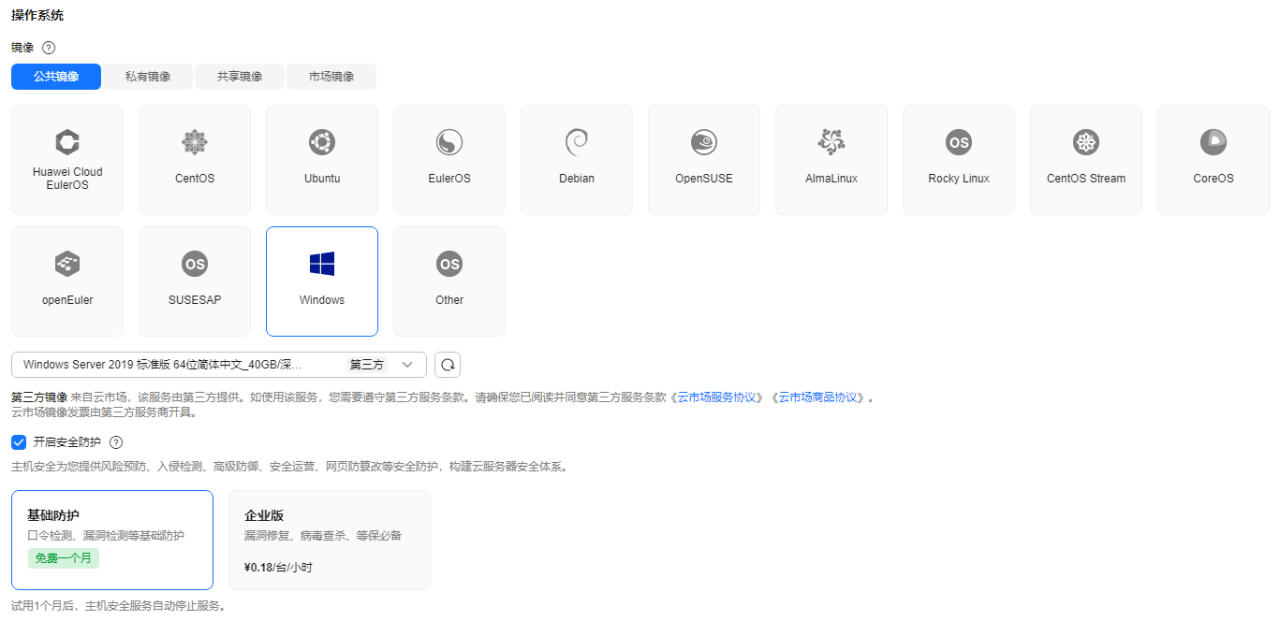The width and height of the screenshot is (1280, 621).
Task: Select the Huawei Cloud EulerOS tile
Action: click(x=67, y=159)
